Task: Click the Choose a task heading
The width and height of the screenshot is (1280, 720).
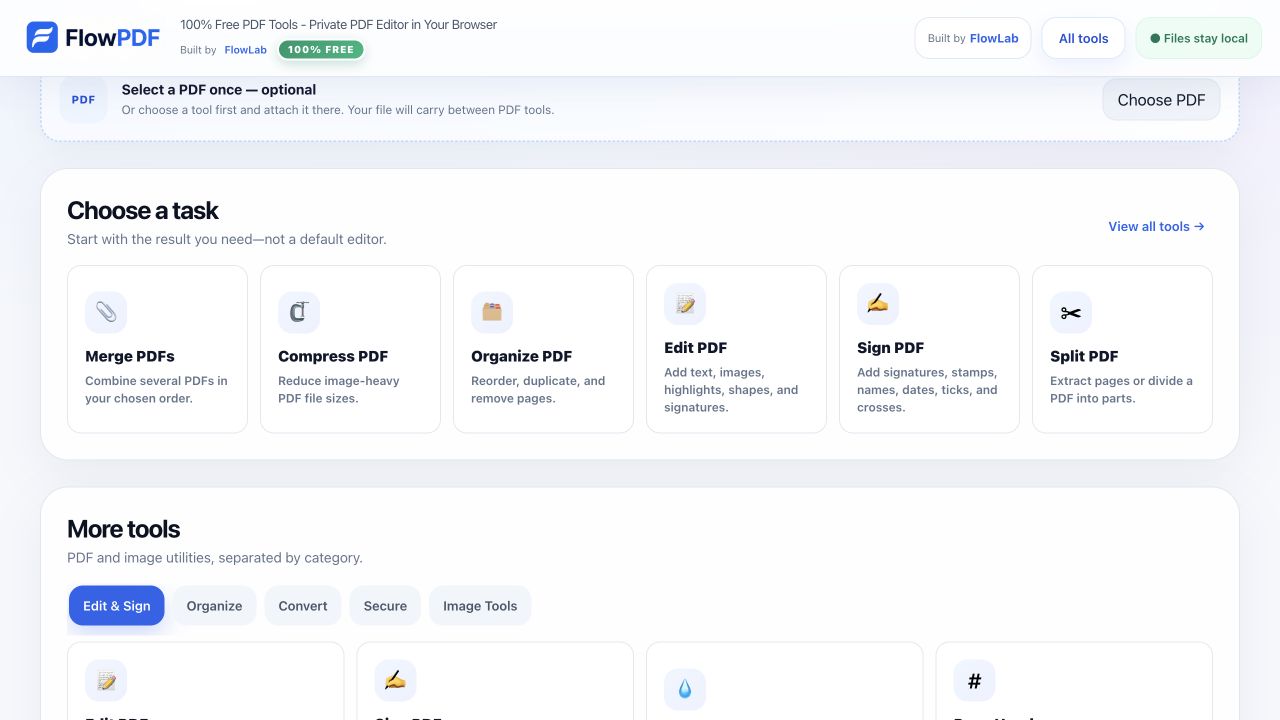Action: click(x=143, y=211)
